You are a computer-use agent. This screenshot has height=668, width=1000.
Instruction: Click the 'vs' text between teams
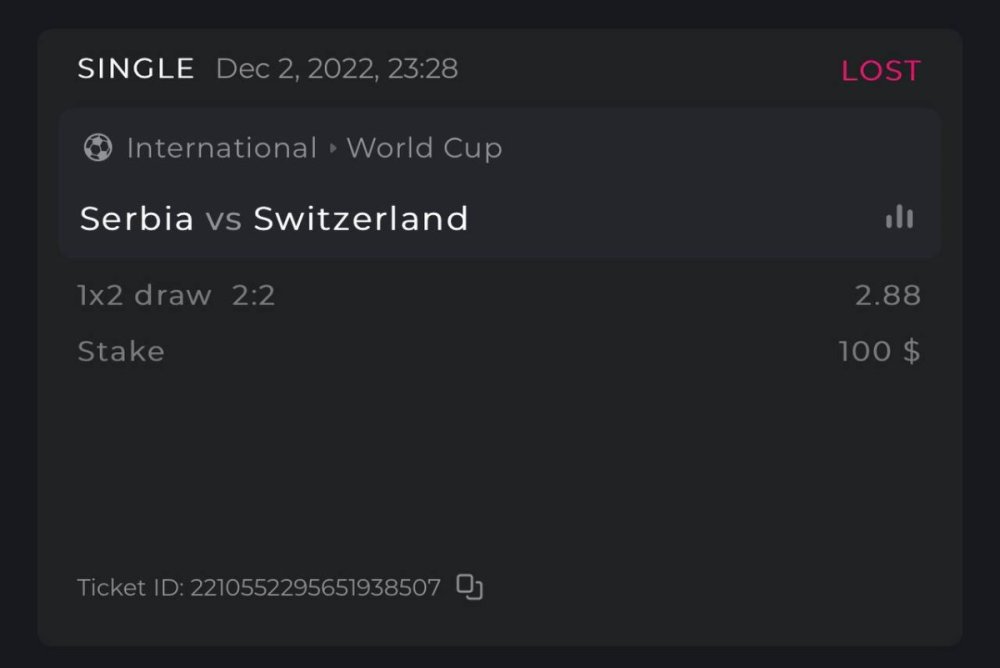[224, 219]
